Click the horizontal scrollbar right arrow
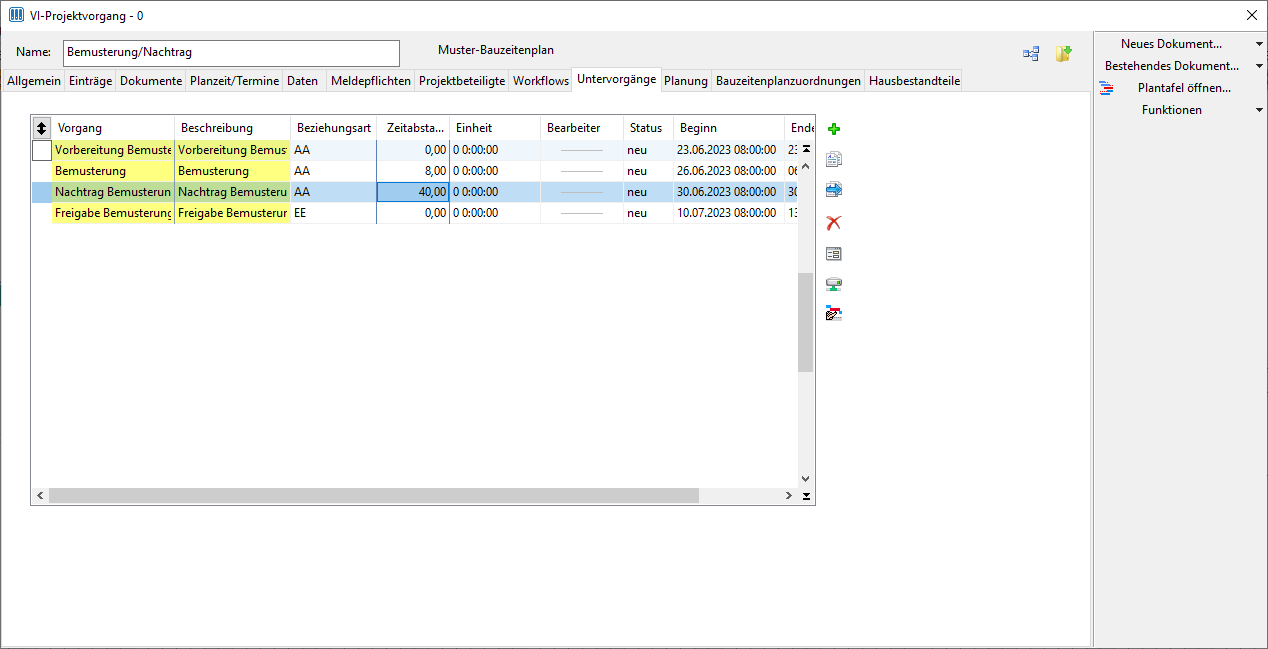 pyautogui.click(x=789, y=496)
